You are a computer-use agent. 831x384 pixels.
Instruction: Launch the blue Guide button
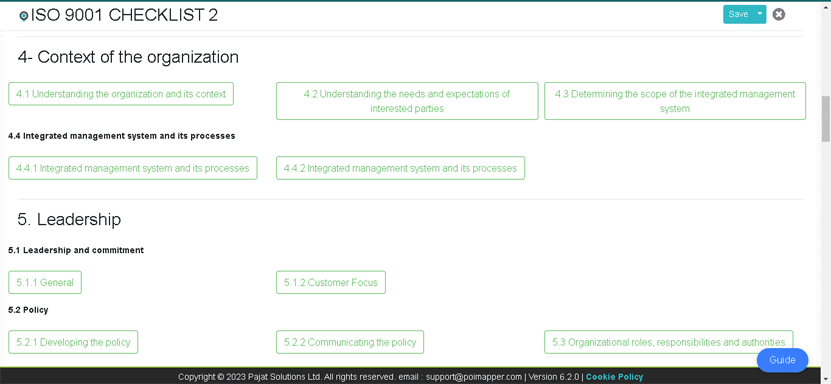click(x=782, y=360)
